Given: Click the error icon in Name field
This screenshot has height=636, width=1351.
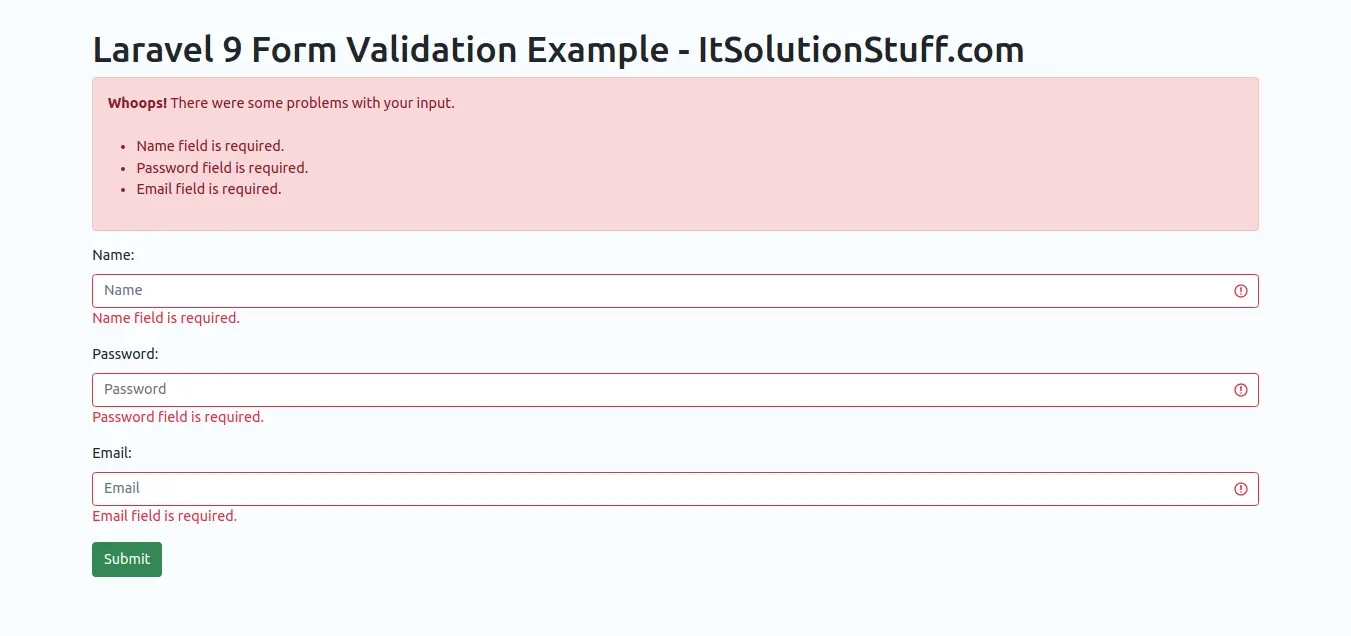Looking at the screenshot, I should pyautogui.click(x=1241, y=291).
